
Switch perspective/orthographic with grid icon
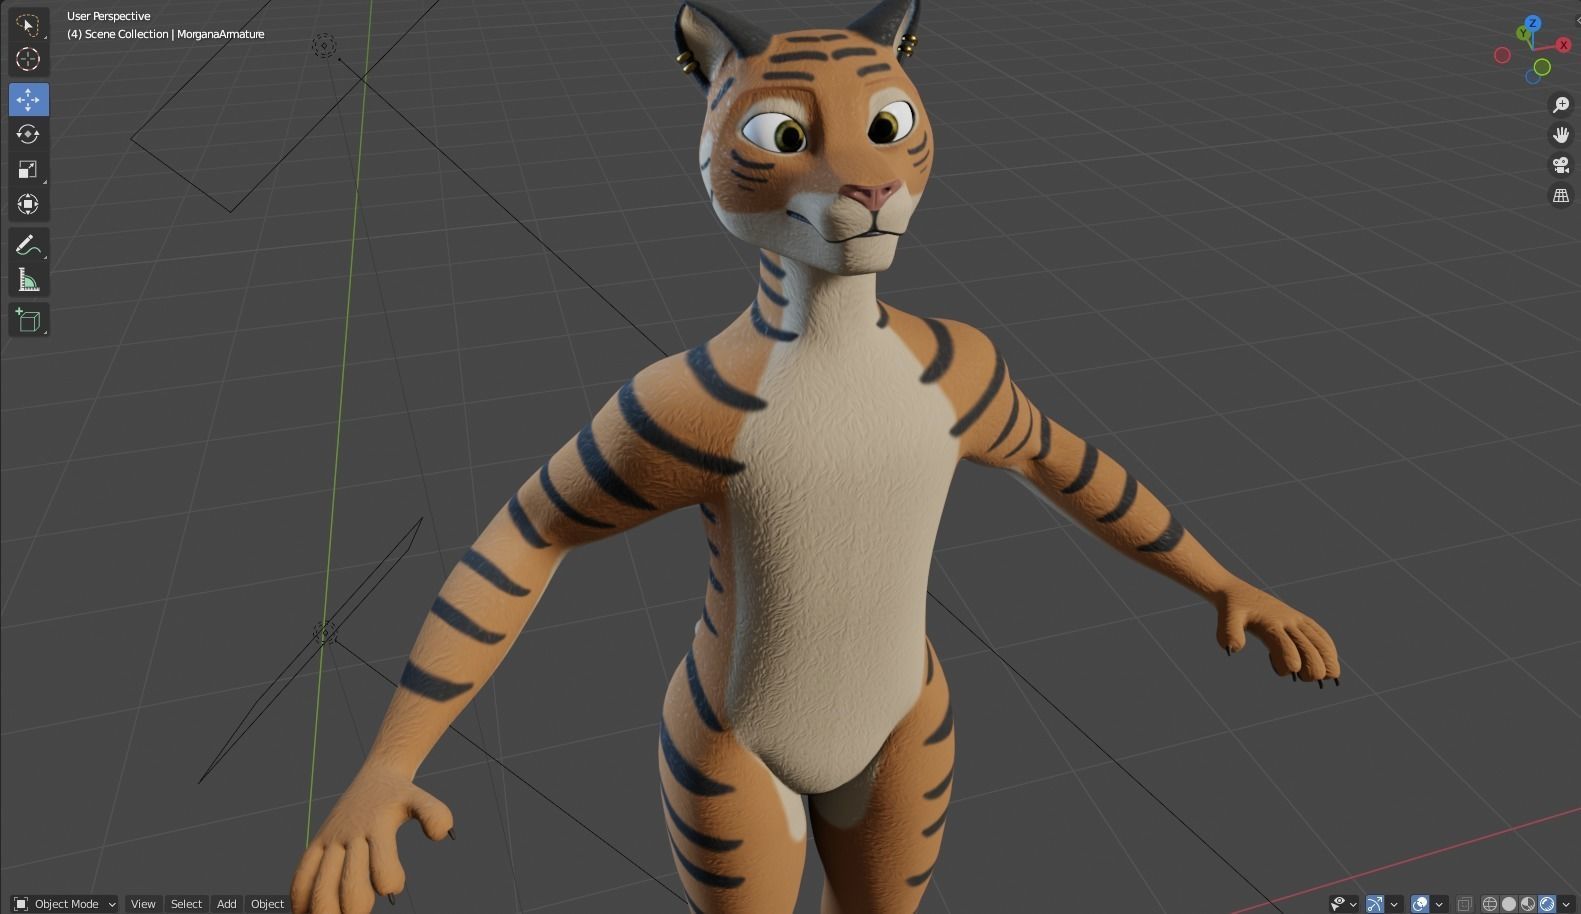(x=1560, y=196)
